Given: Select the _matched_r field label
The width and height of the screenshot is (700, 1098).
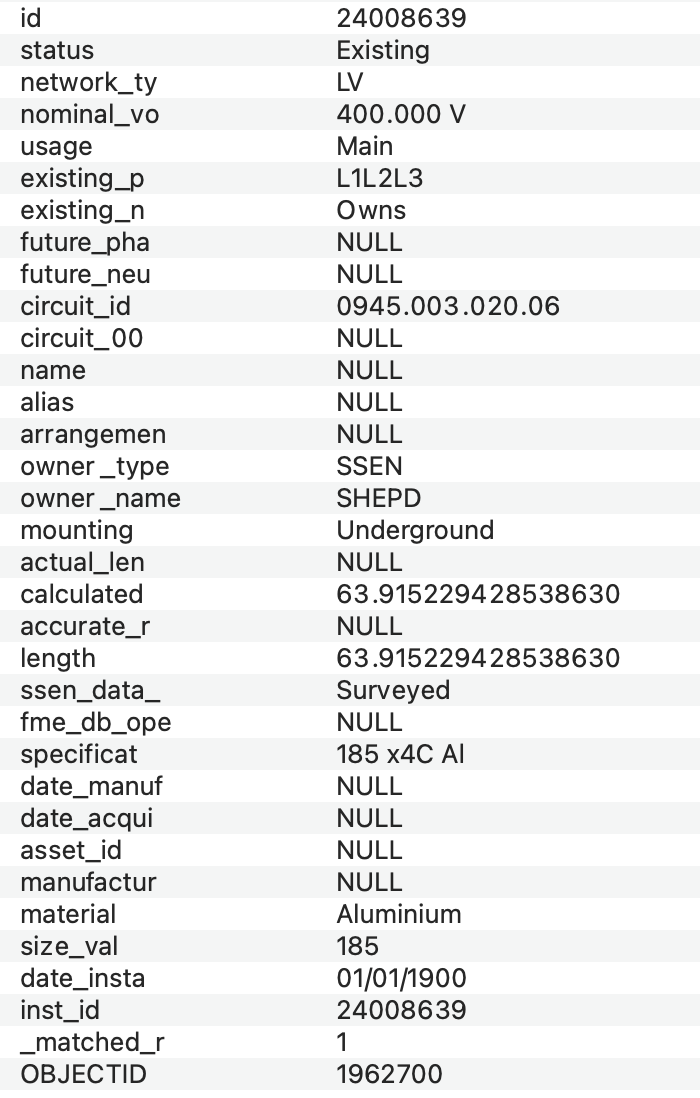Looking at the screenshot, I should pos(92,1042).
